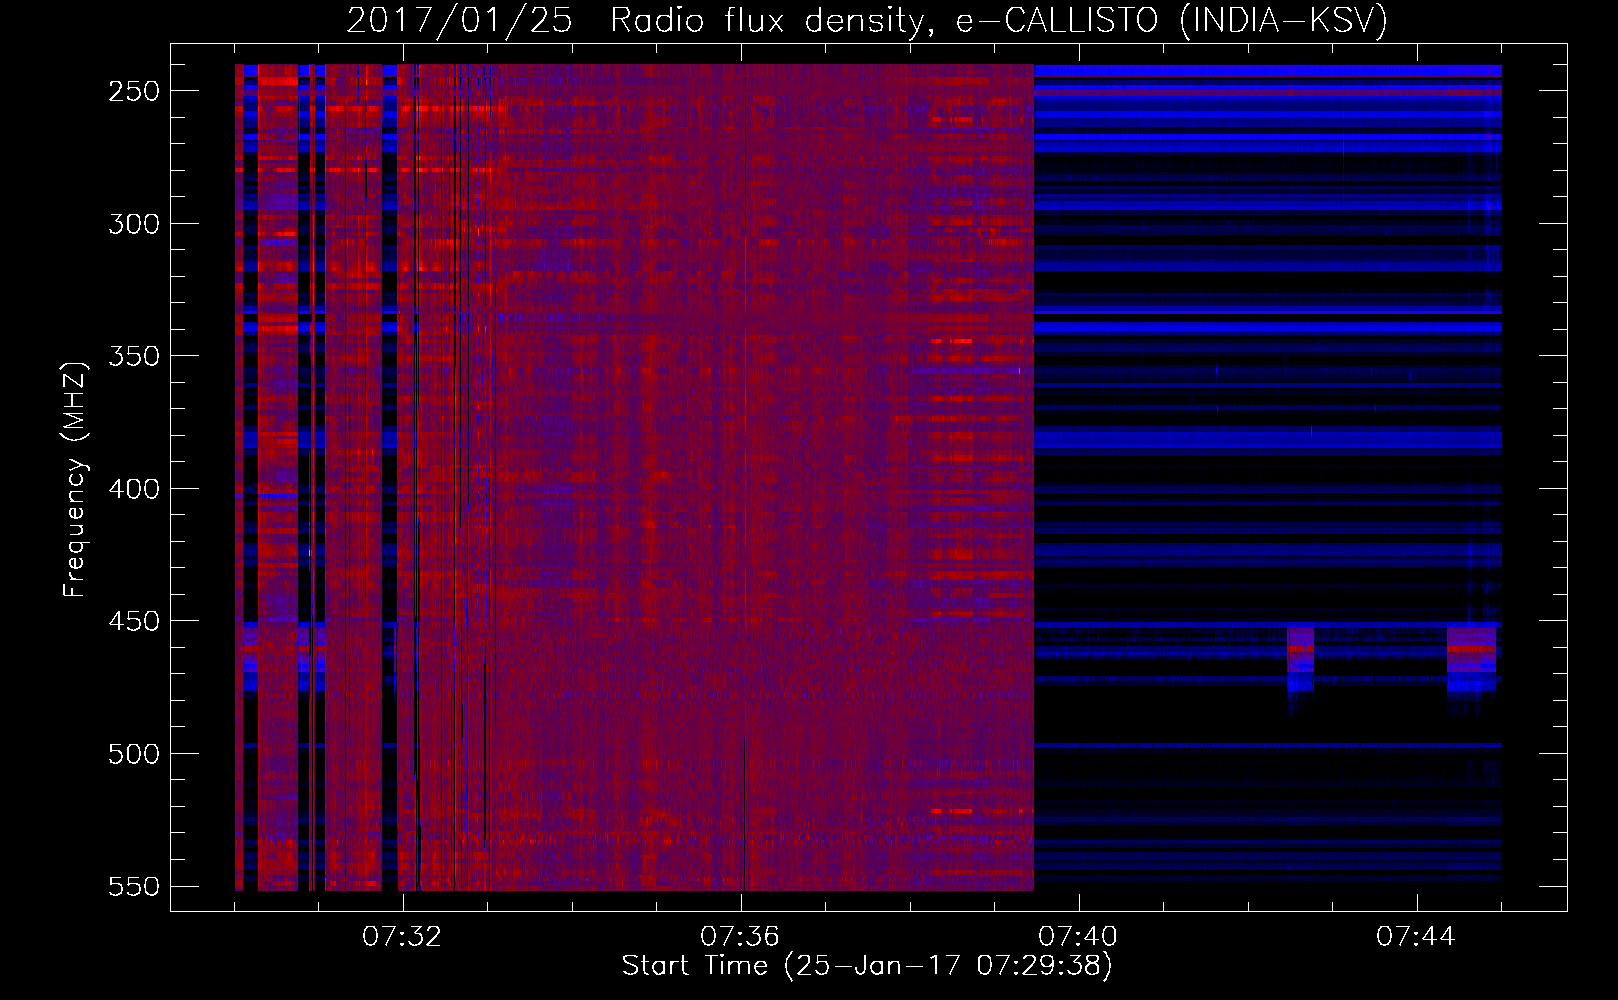Click the 07:36 time tick label
1618x1000 pixels.
coord(740,937)
